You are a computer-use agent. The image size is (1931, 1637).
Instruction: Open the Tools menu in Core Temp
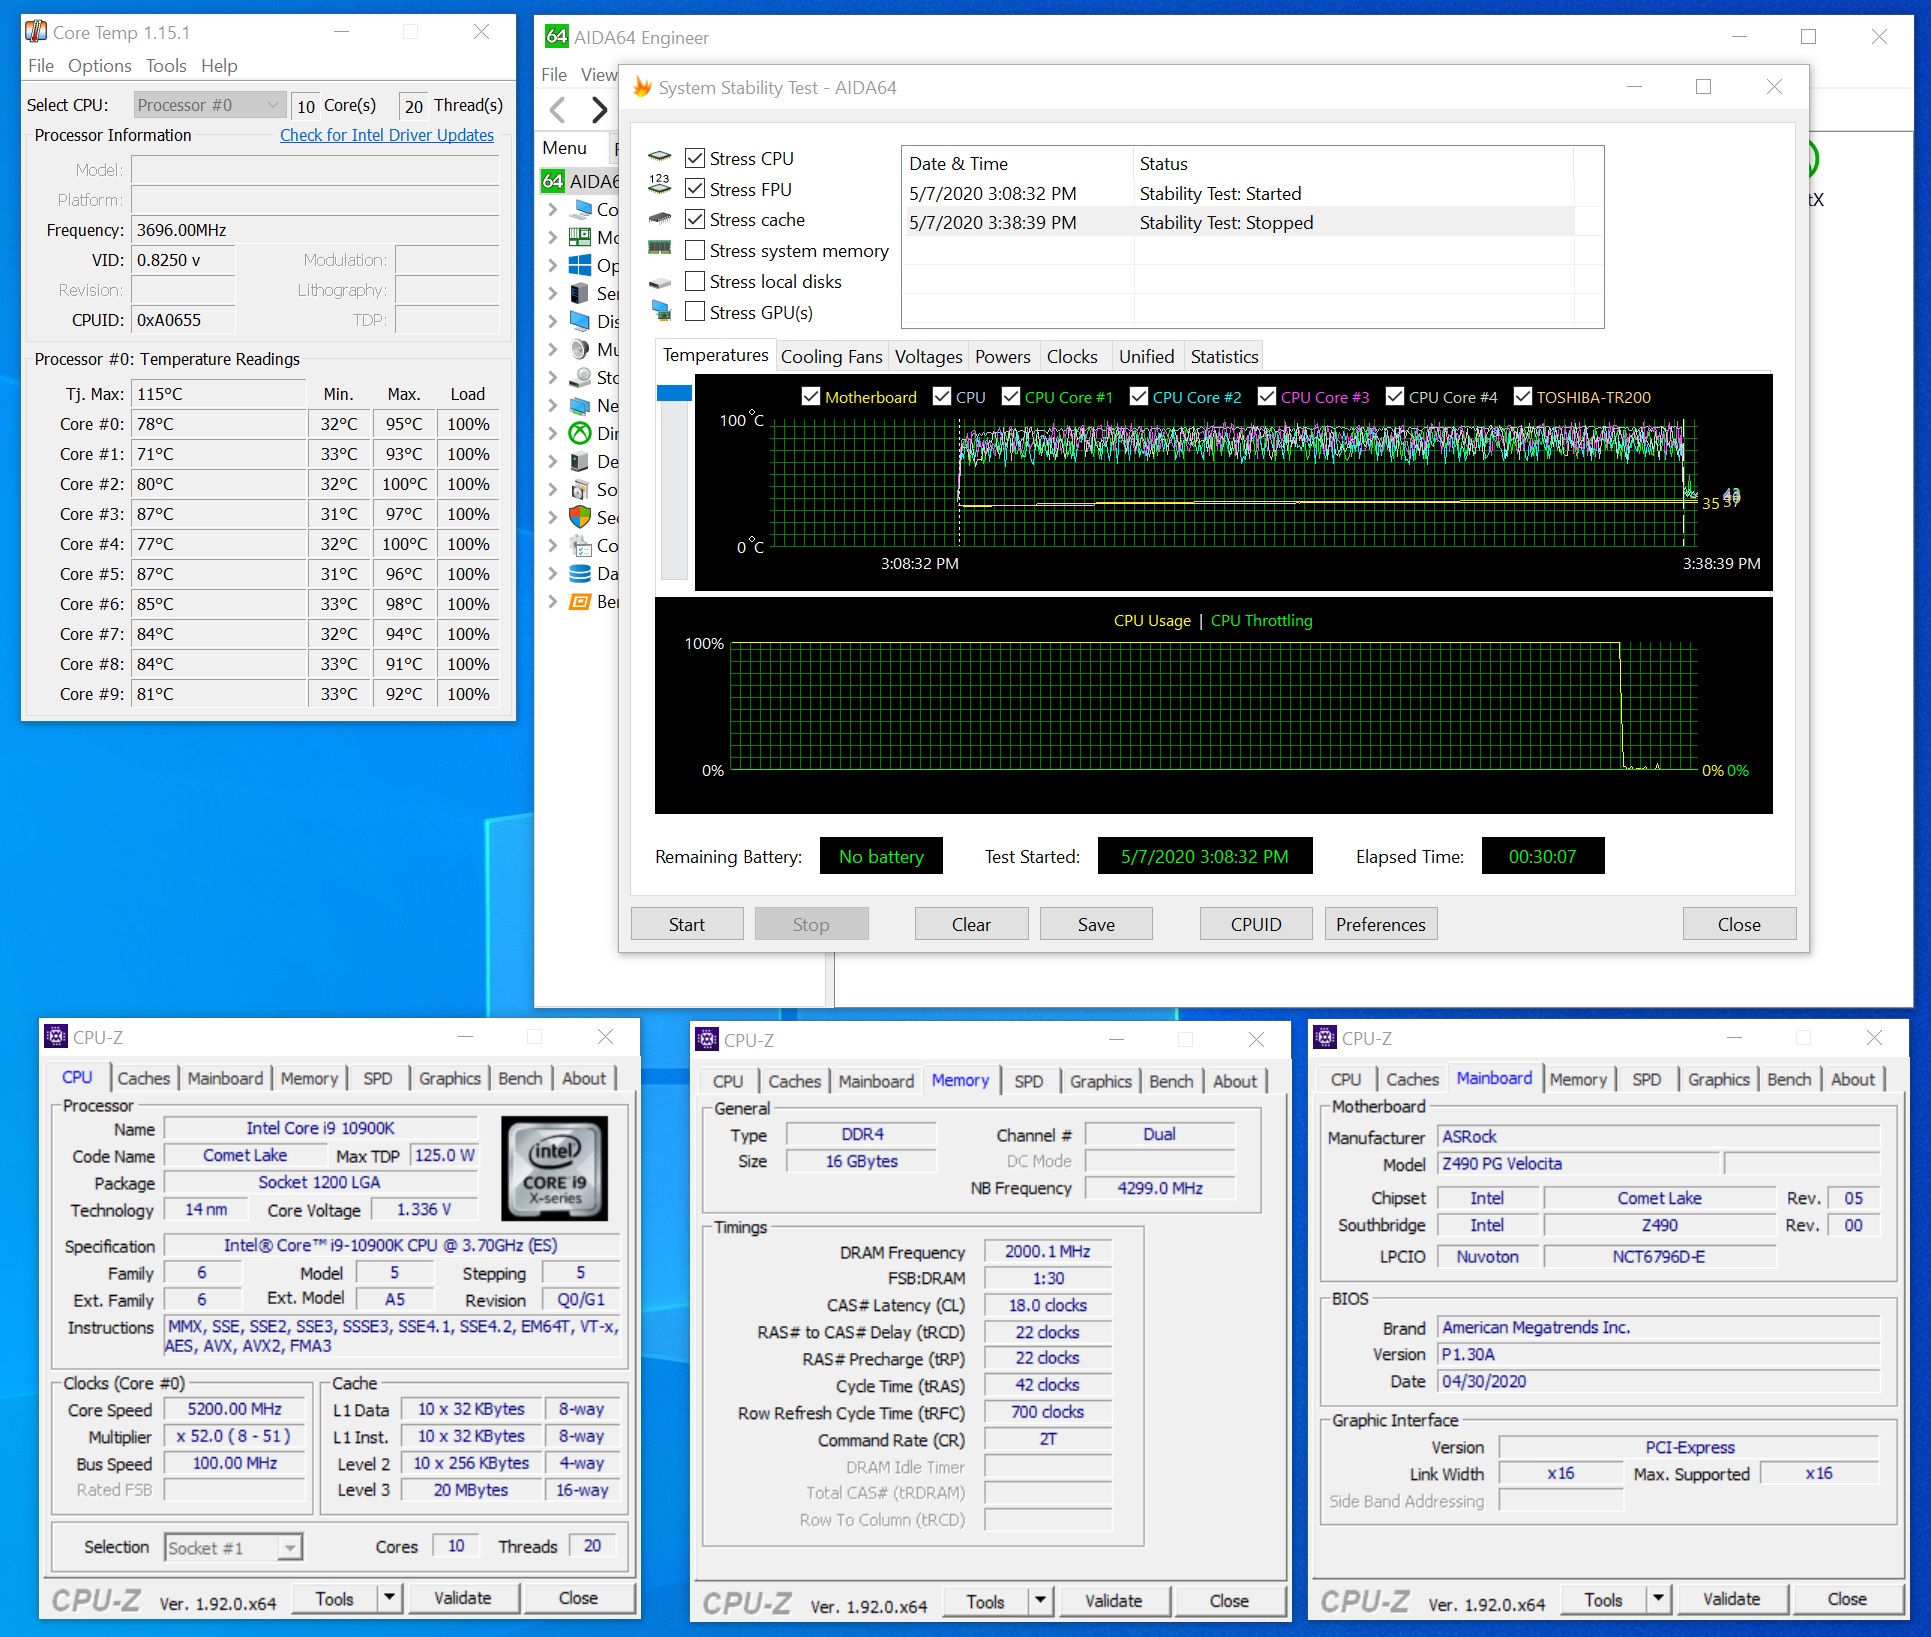[166, 66]
